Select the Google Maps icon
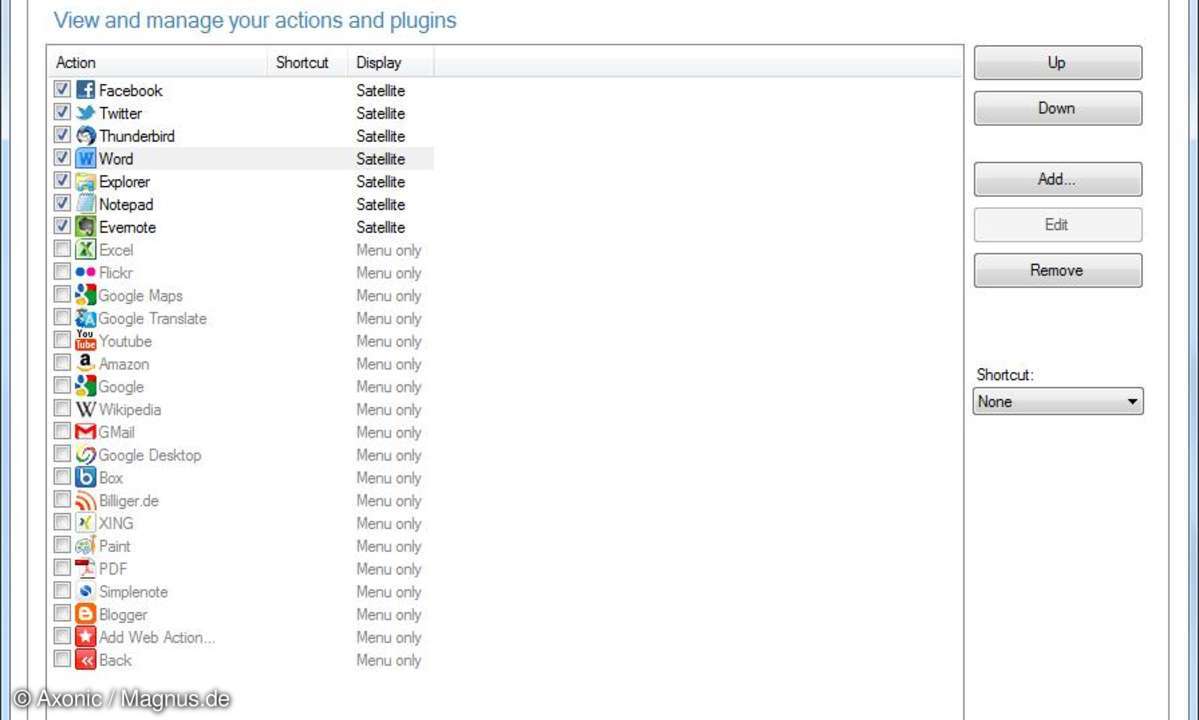Screen dimensions: 1199x720 tap(86, 296)
